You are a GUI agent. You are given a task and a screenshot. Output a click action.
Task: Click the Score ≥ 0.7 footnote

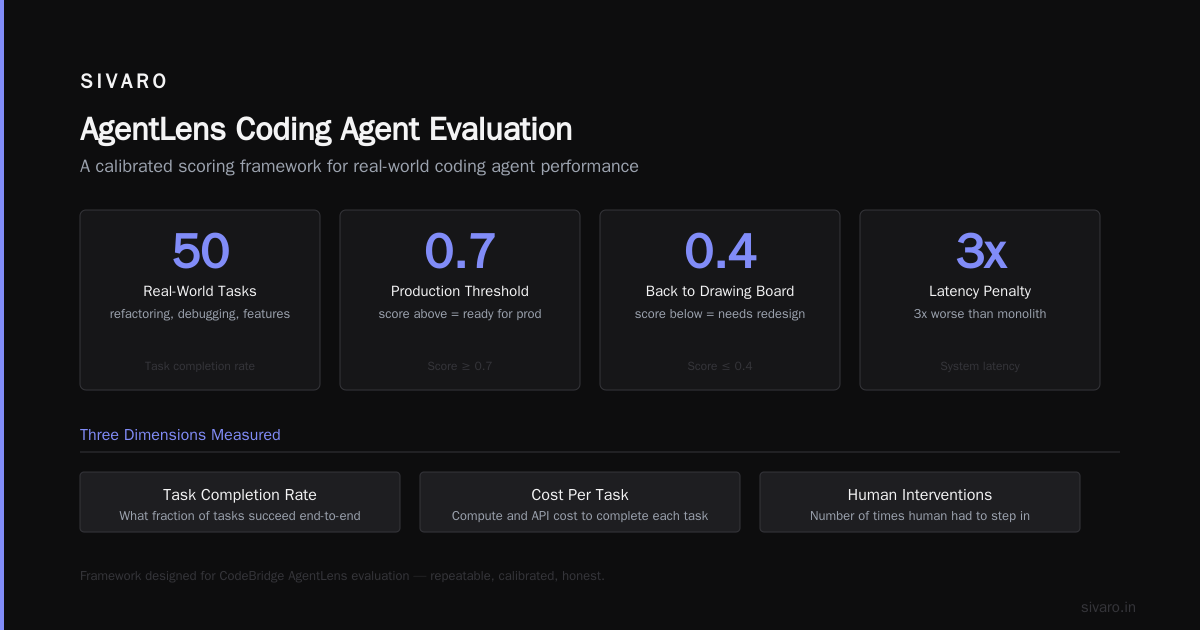pyautogui.click(x=460, y=366)
